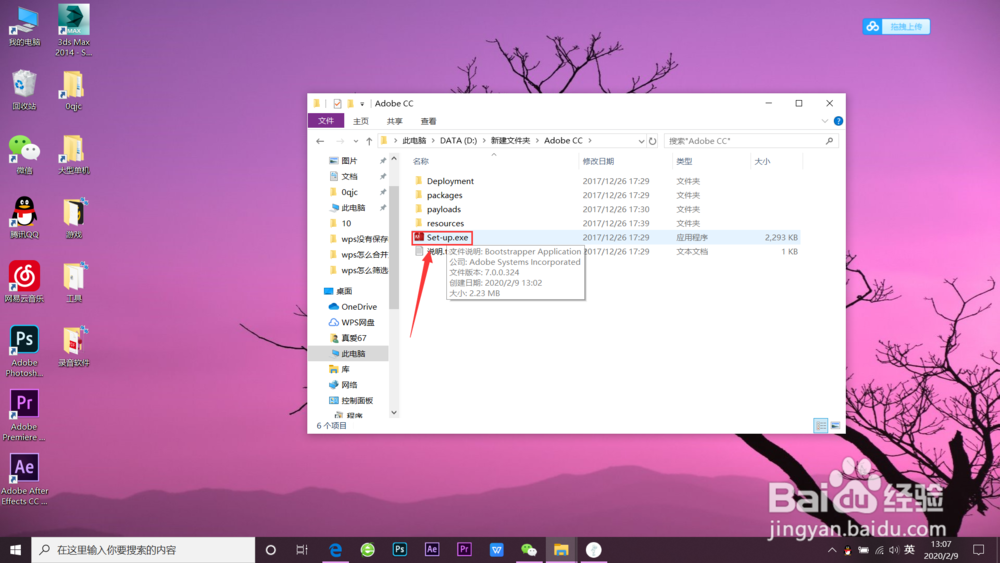Screen dimensions: 1000x563
Task: Expand the ribbon with the chevron
Action: pos(825,121)
